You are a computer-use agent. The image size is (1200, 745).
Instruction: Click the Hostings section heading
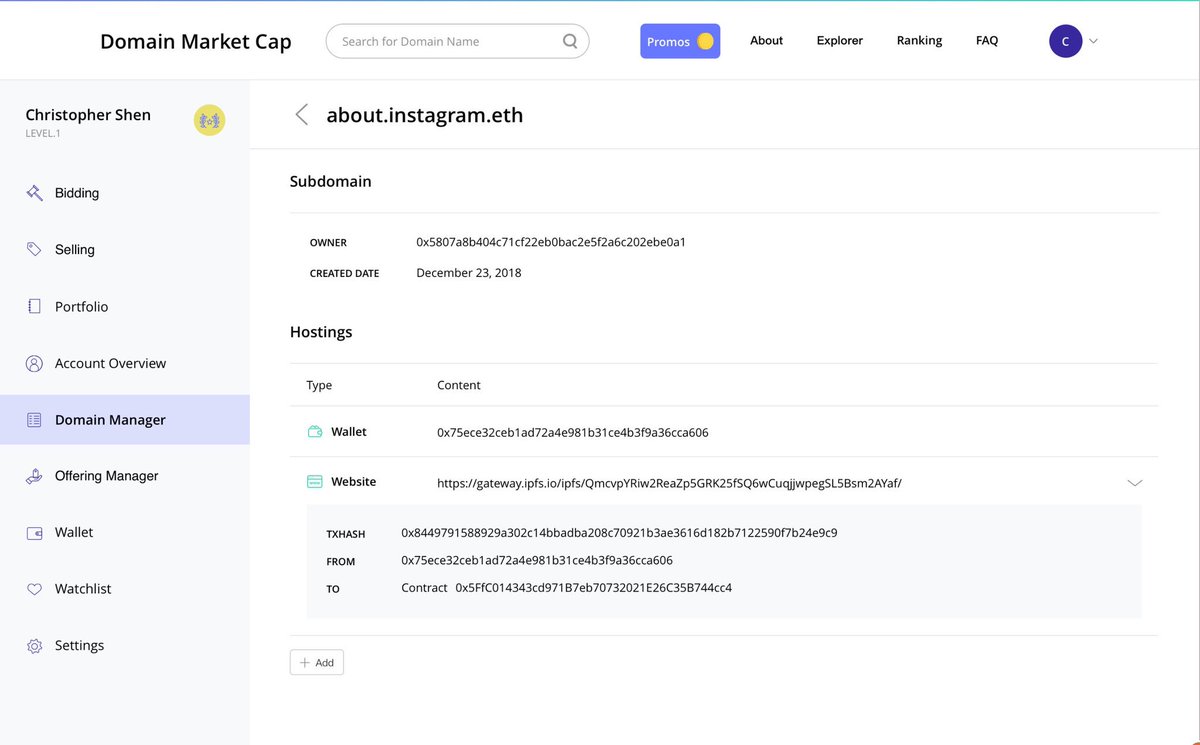[321, 332]
